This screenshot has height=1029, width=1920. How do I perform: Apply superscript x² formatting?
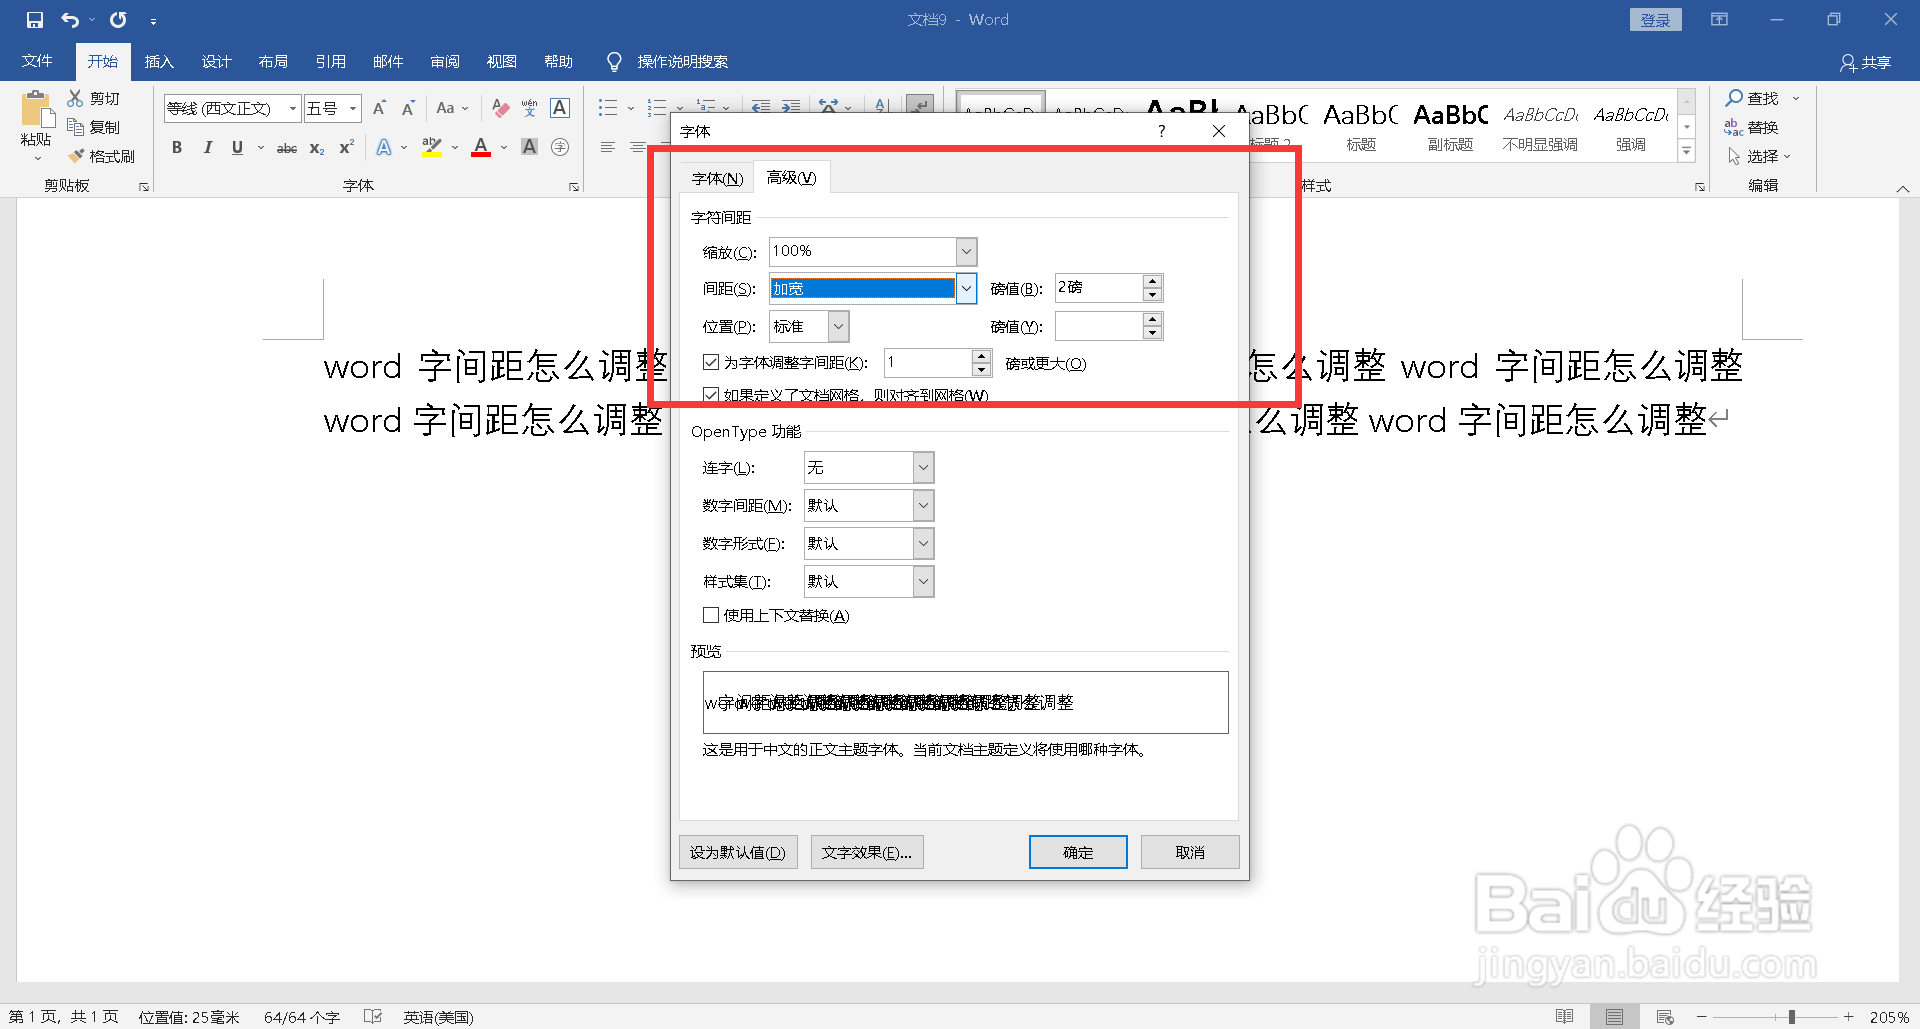346,147
